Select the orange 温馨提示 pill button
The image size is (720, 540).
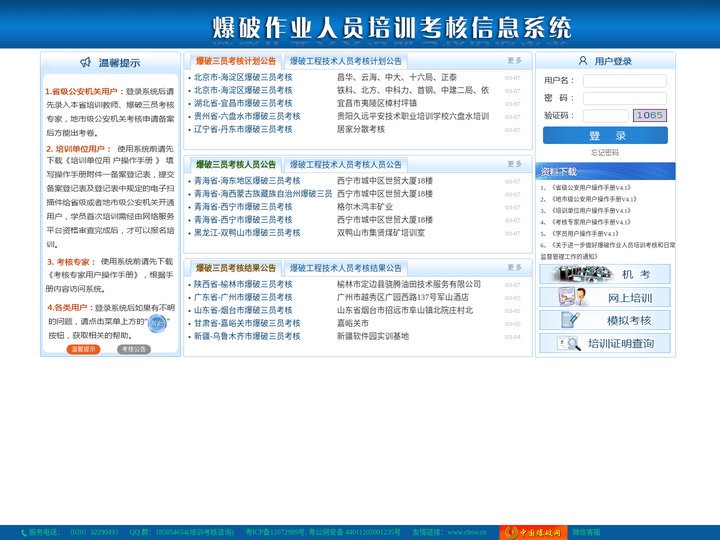pos(83,349)
